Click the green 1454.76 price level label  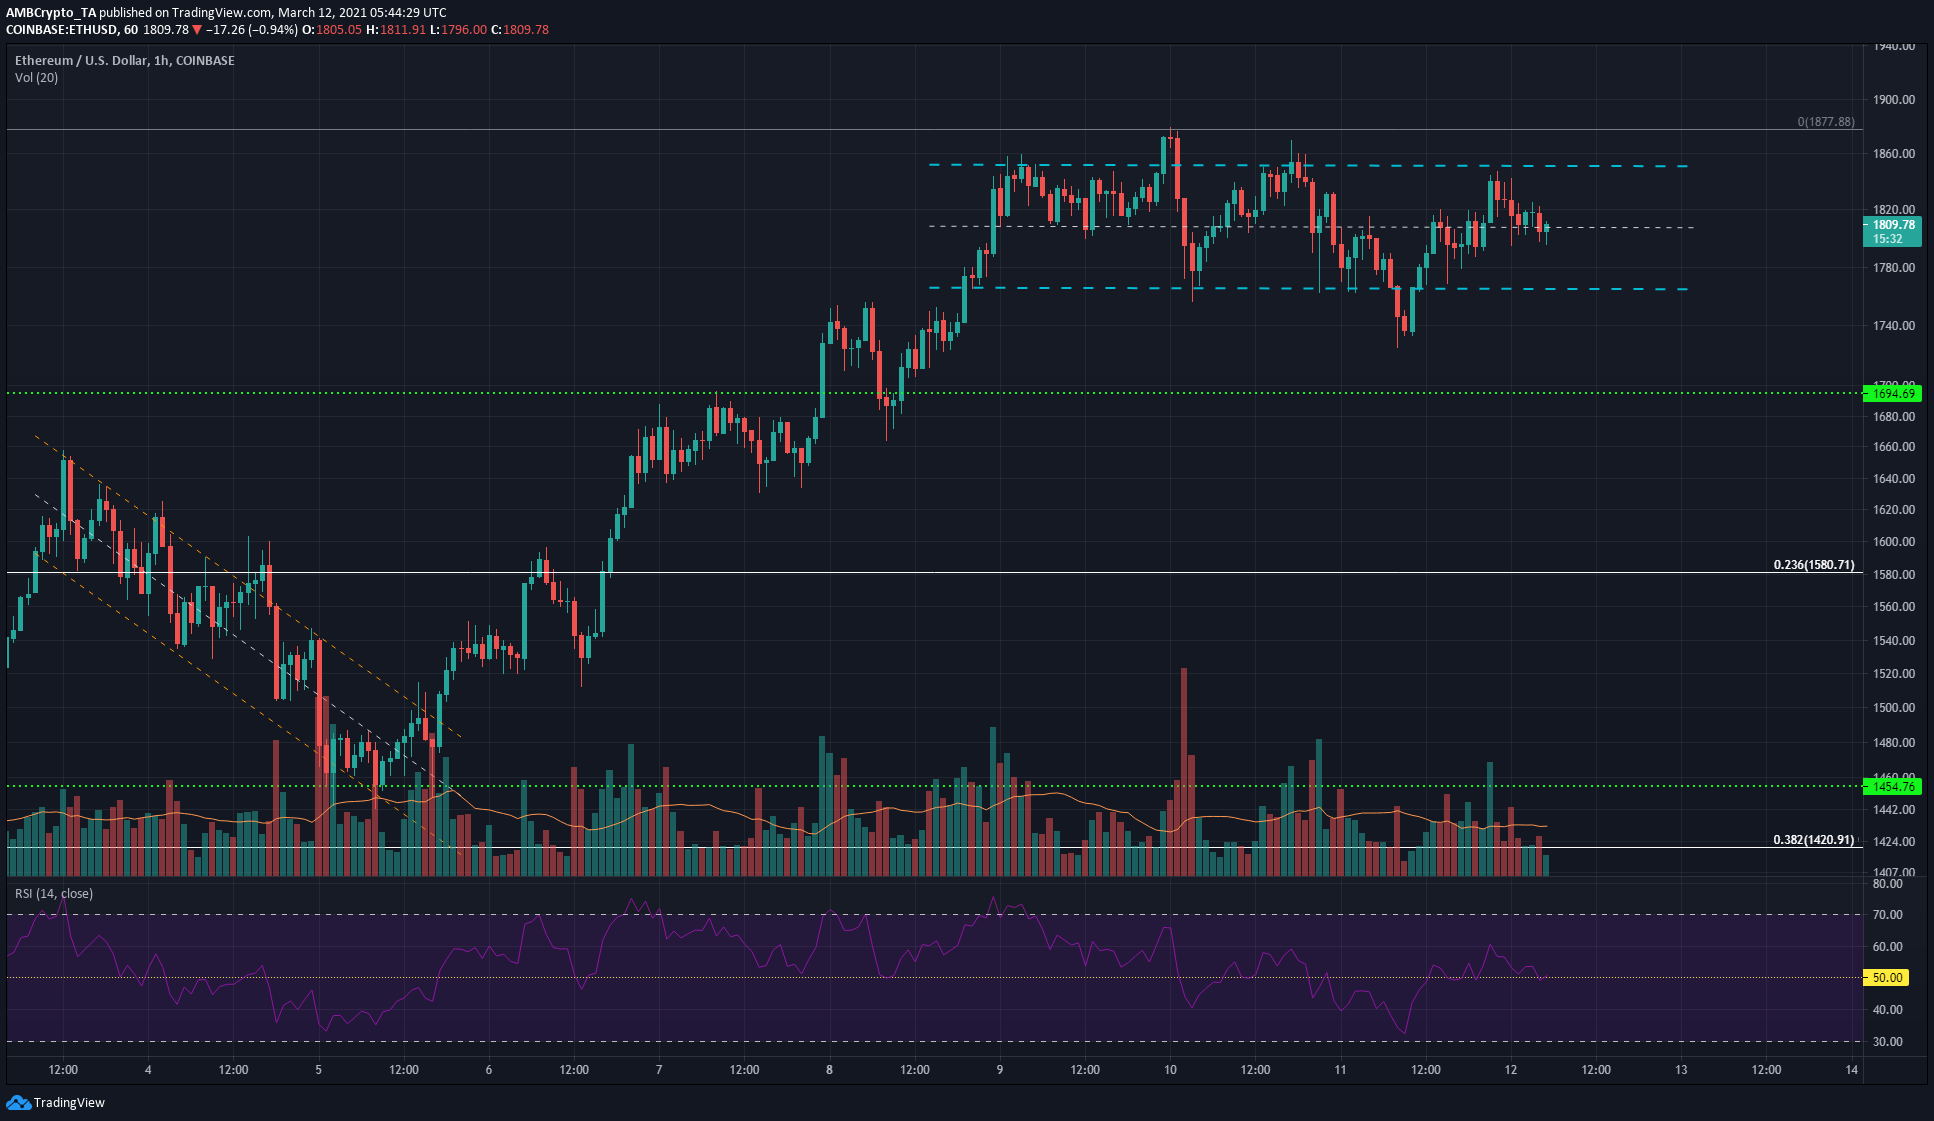coord(1893,786)
